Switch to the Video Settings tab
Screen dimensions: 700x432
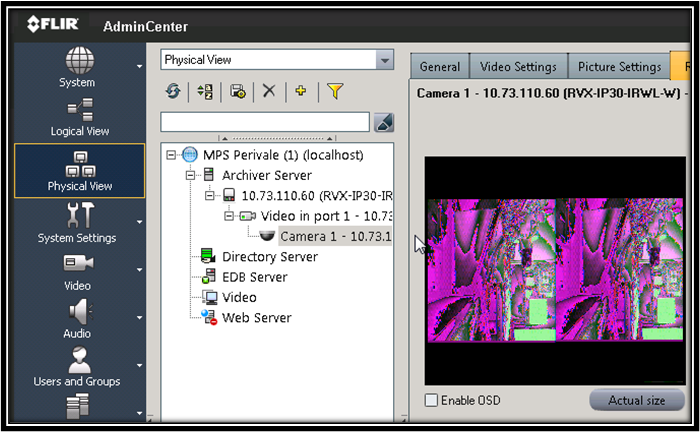point(517,67)
